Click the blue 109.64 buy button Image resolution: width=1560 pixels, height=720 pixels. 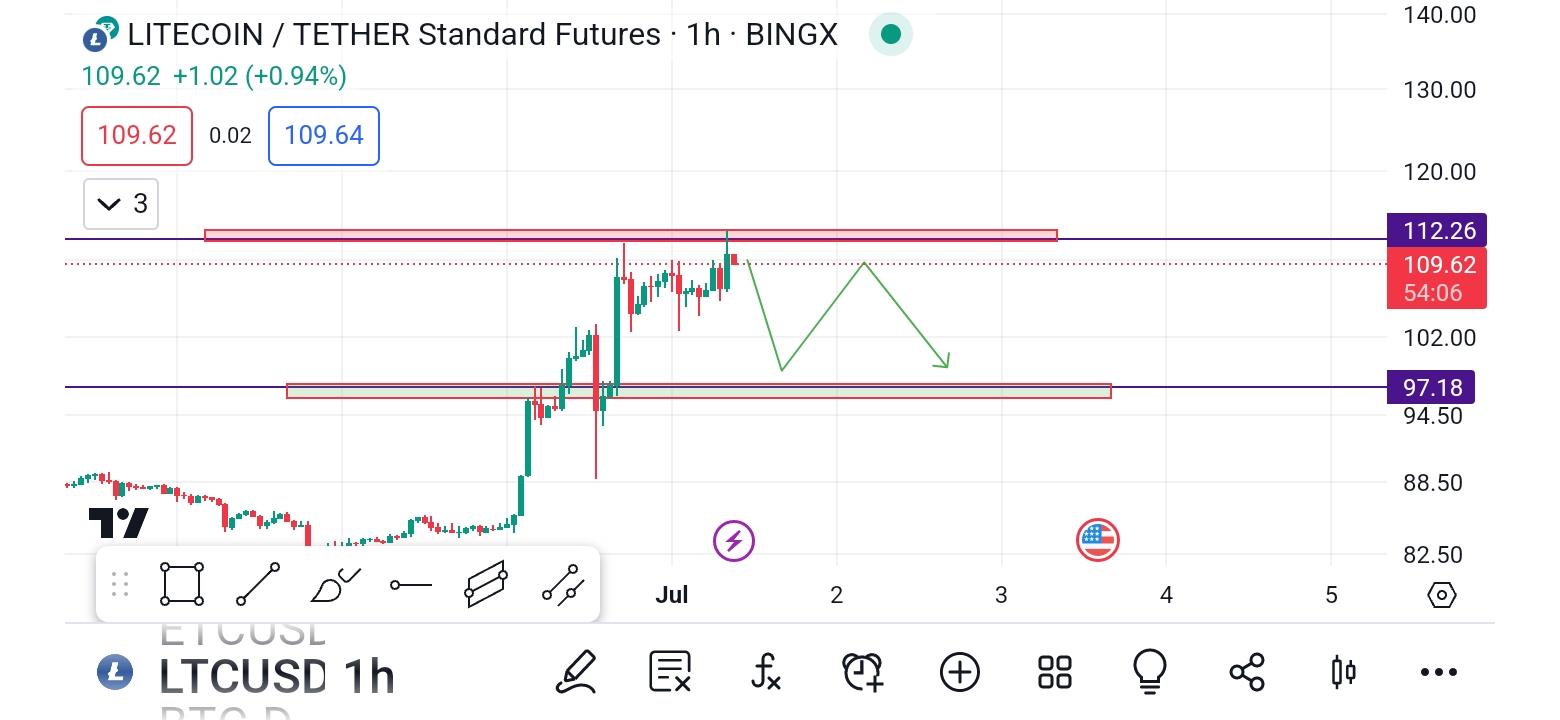[x=324, y=135]
